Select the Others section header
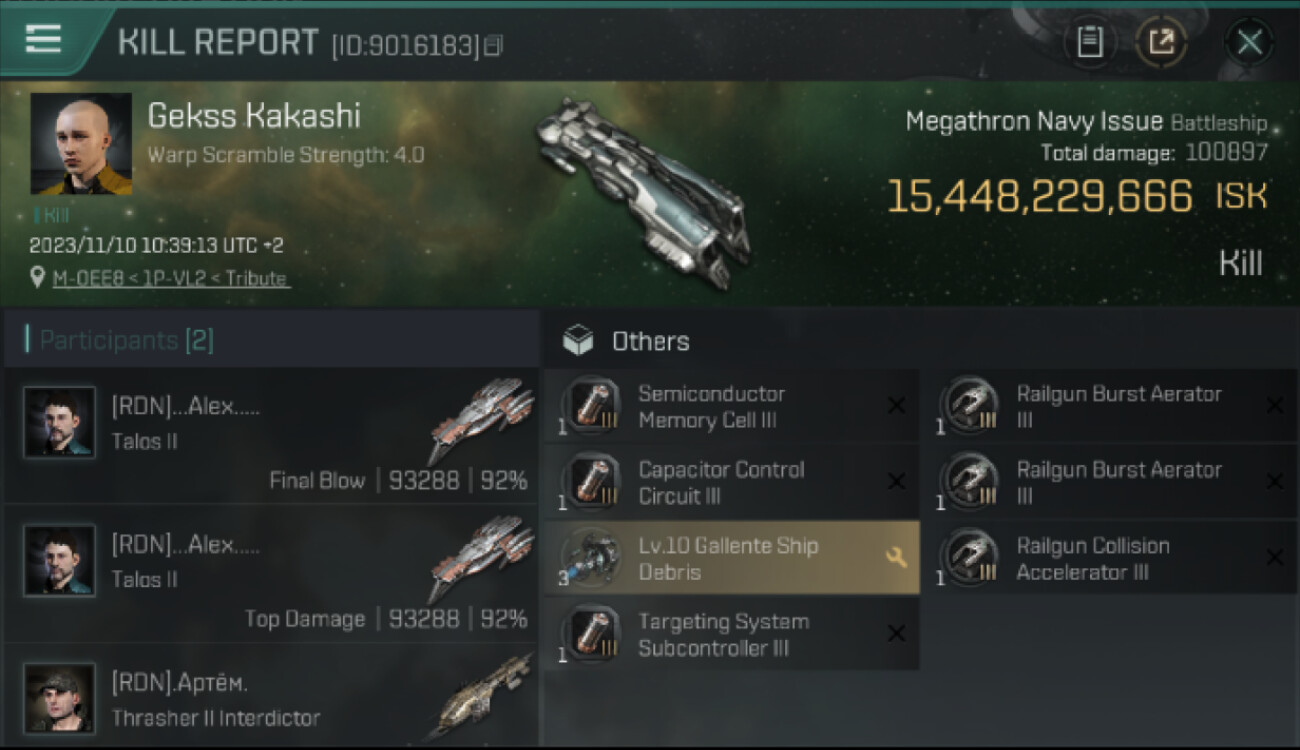Viewport: 1300px width, 750px height. click(650, 342)
